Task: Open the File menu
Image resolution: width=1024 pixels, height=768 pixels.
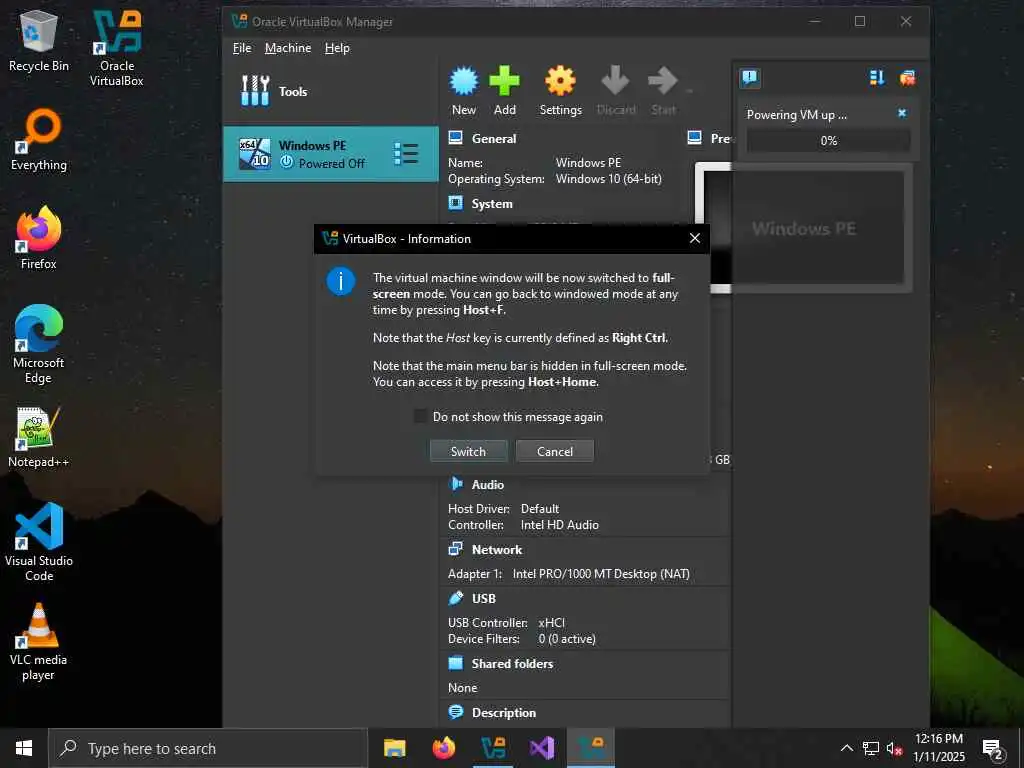Action: pos(242,48)
